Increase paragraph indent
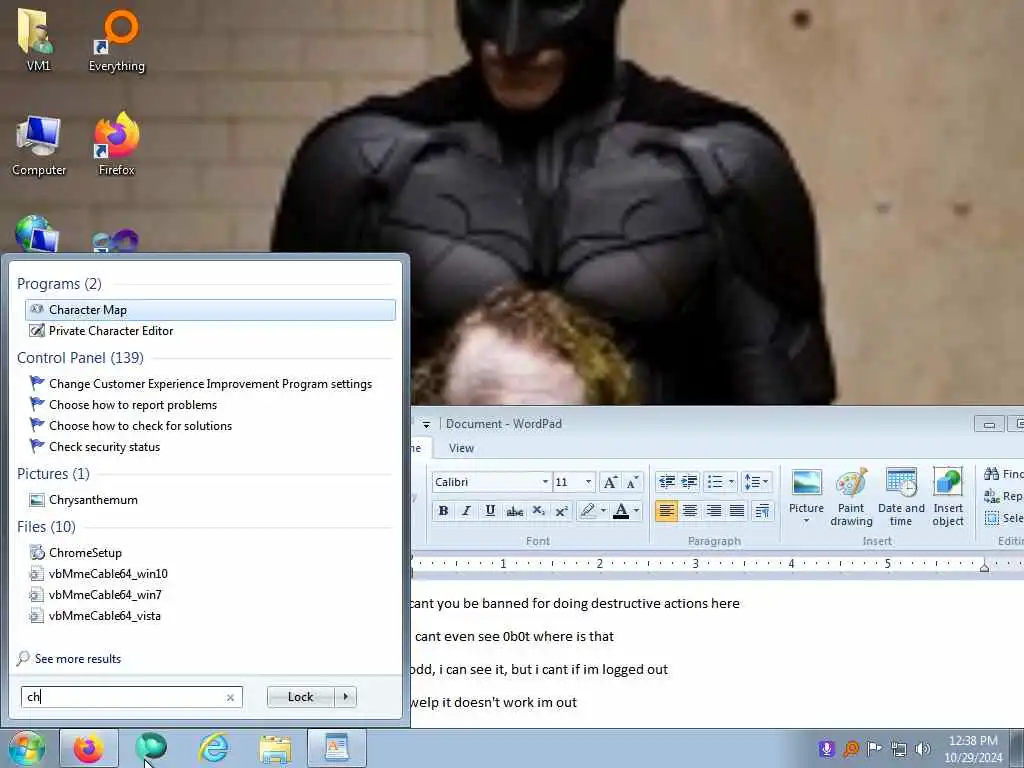 (690, 482)
